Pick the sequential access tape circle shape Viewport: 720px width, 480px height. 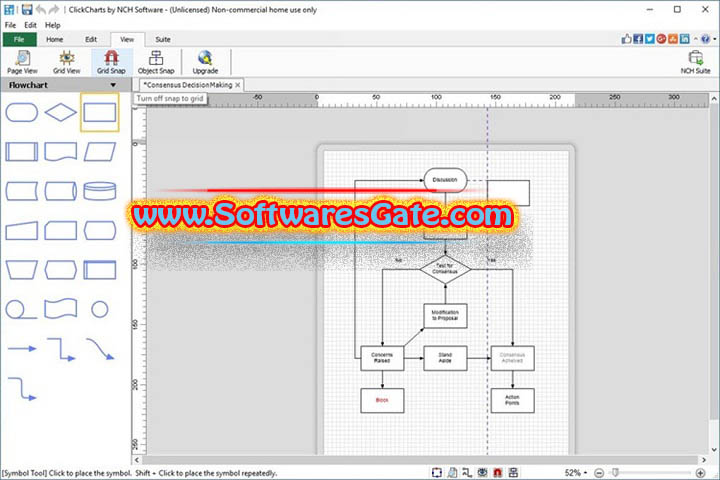(x=21, y=310)
